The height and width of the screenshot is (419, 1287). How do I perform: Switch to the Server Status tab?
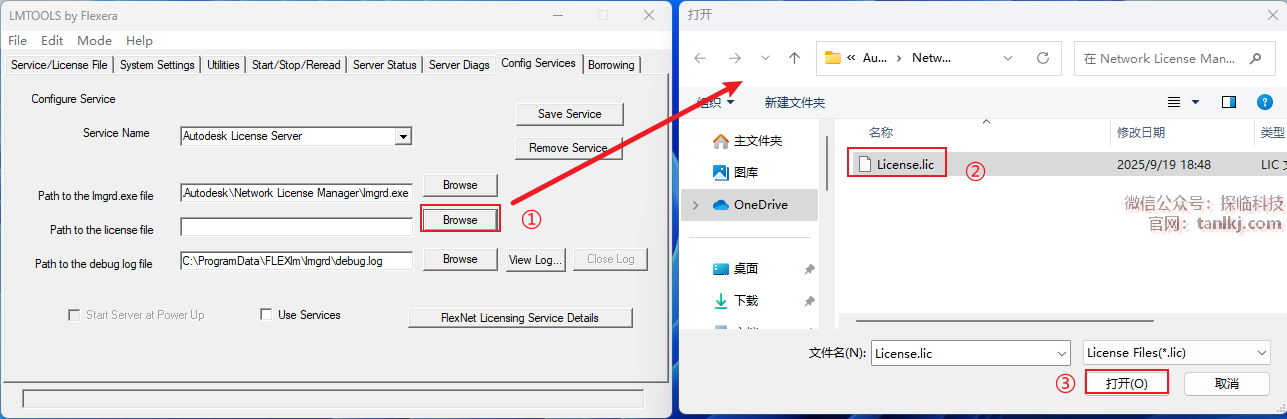[385, 65]
